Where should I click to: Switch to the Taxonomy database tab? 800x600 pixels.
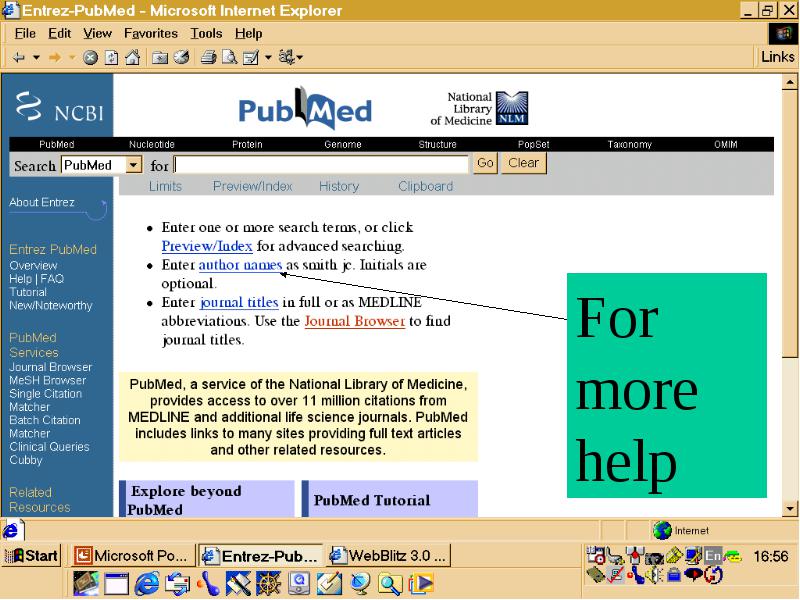pyautogui.click(x=630, y=144)
